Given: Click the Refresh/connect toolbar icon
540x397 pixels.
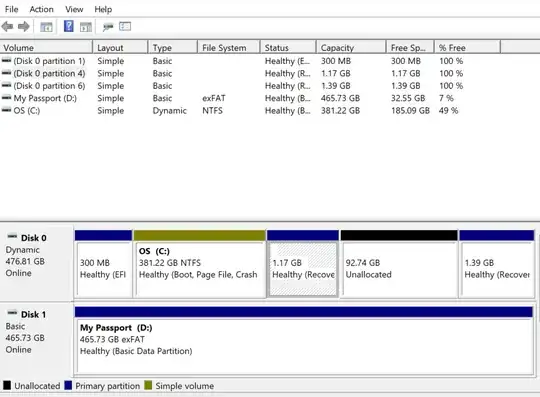Looking at the screenshot, I should point(108,27).
